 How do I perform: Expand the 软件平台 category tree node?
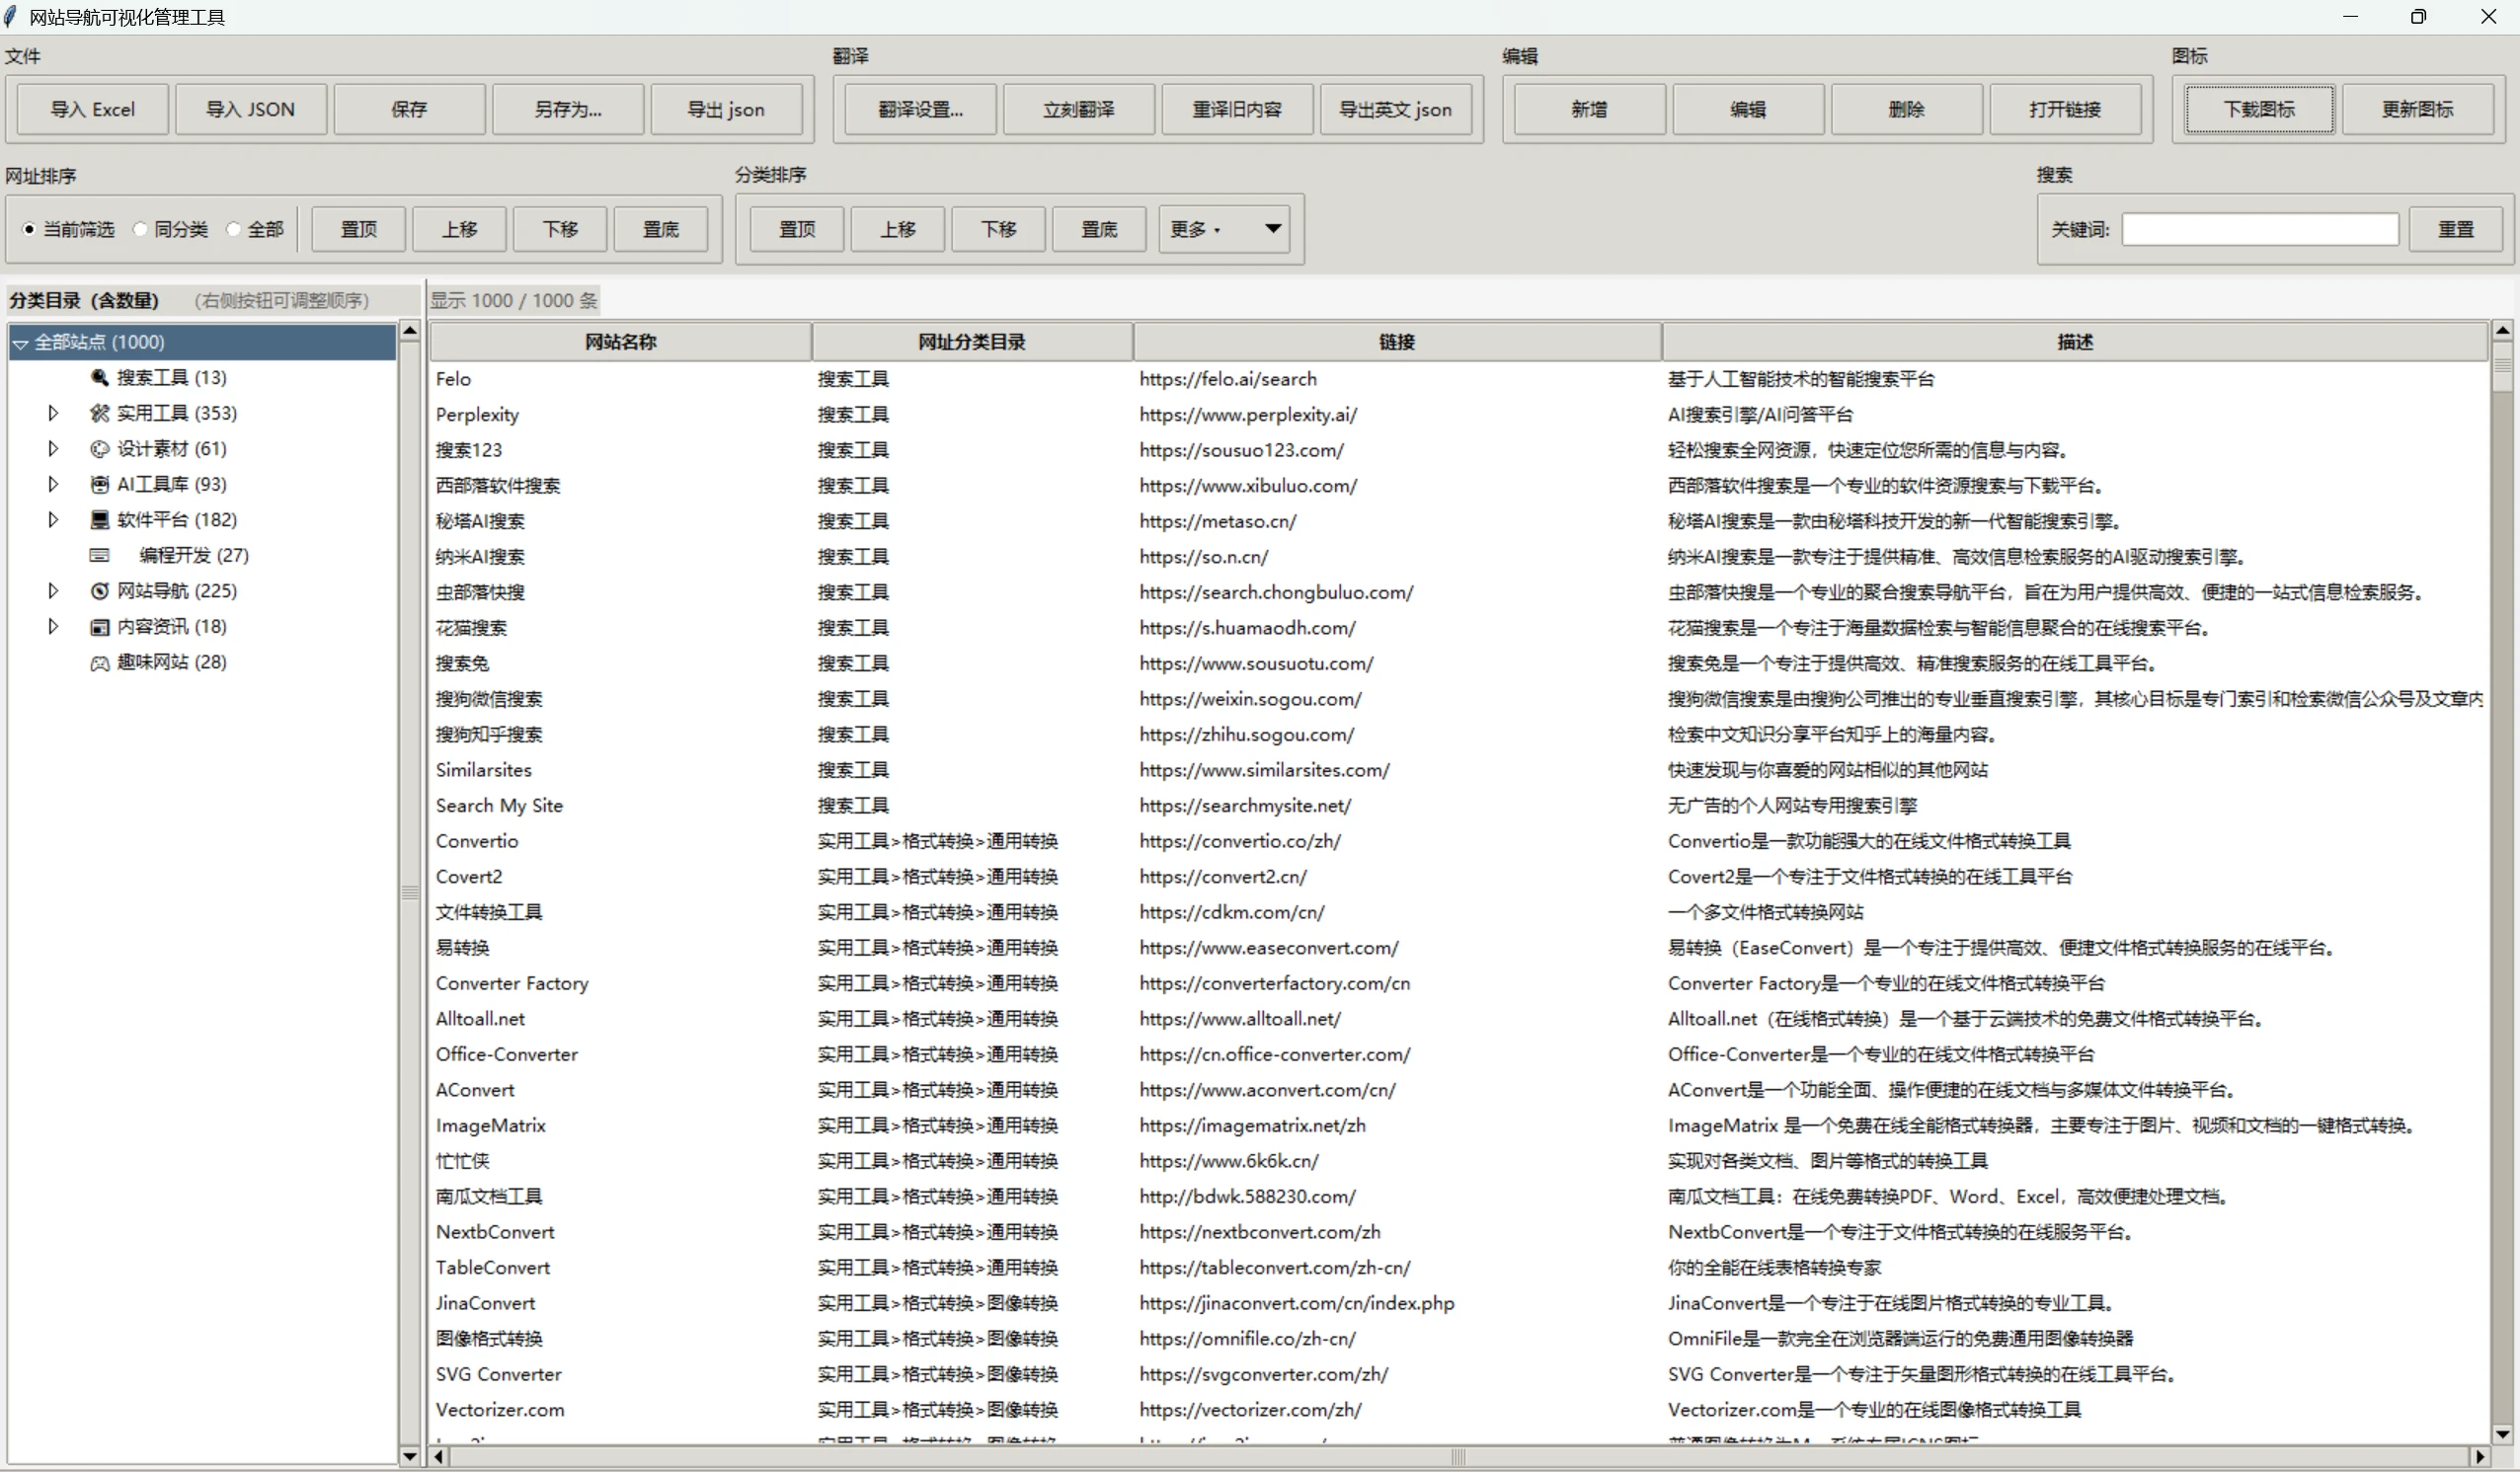tap(53, 520)
